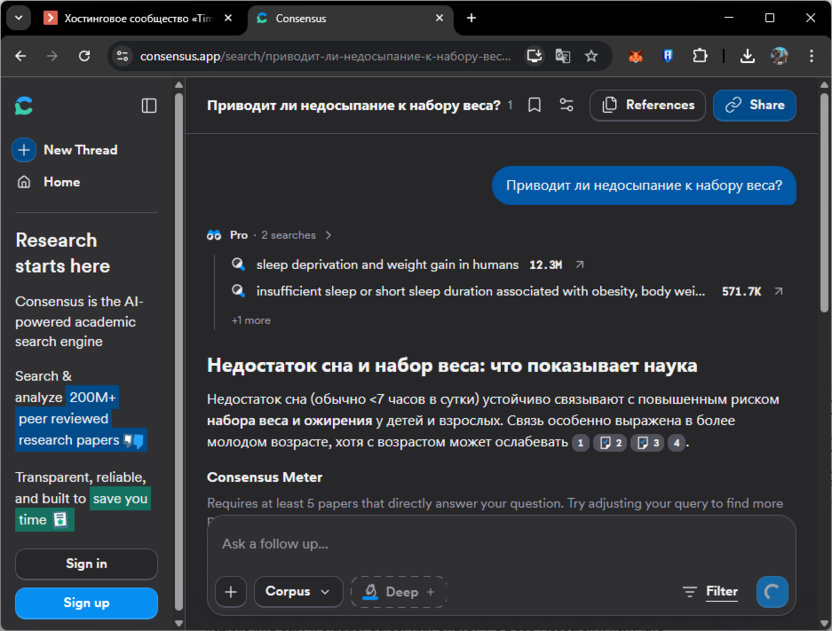Click the loading submit button

coord(772,592)
